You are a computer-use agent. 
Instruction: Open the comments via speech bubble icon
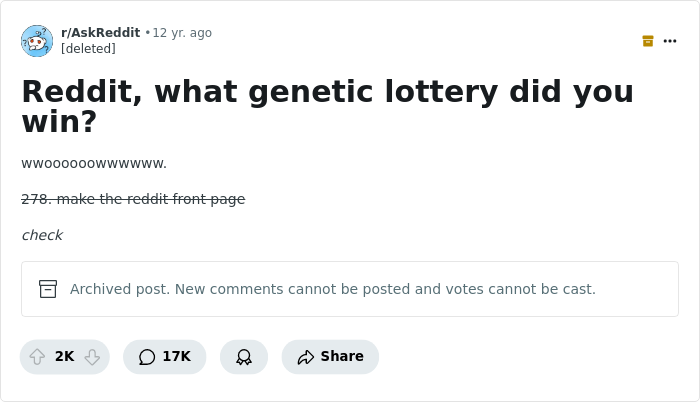pyautogui.click(x=147, y=357)
